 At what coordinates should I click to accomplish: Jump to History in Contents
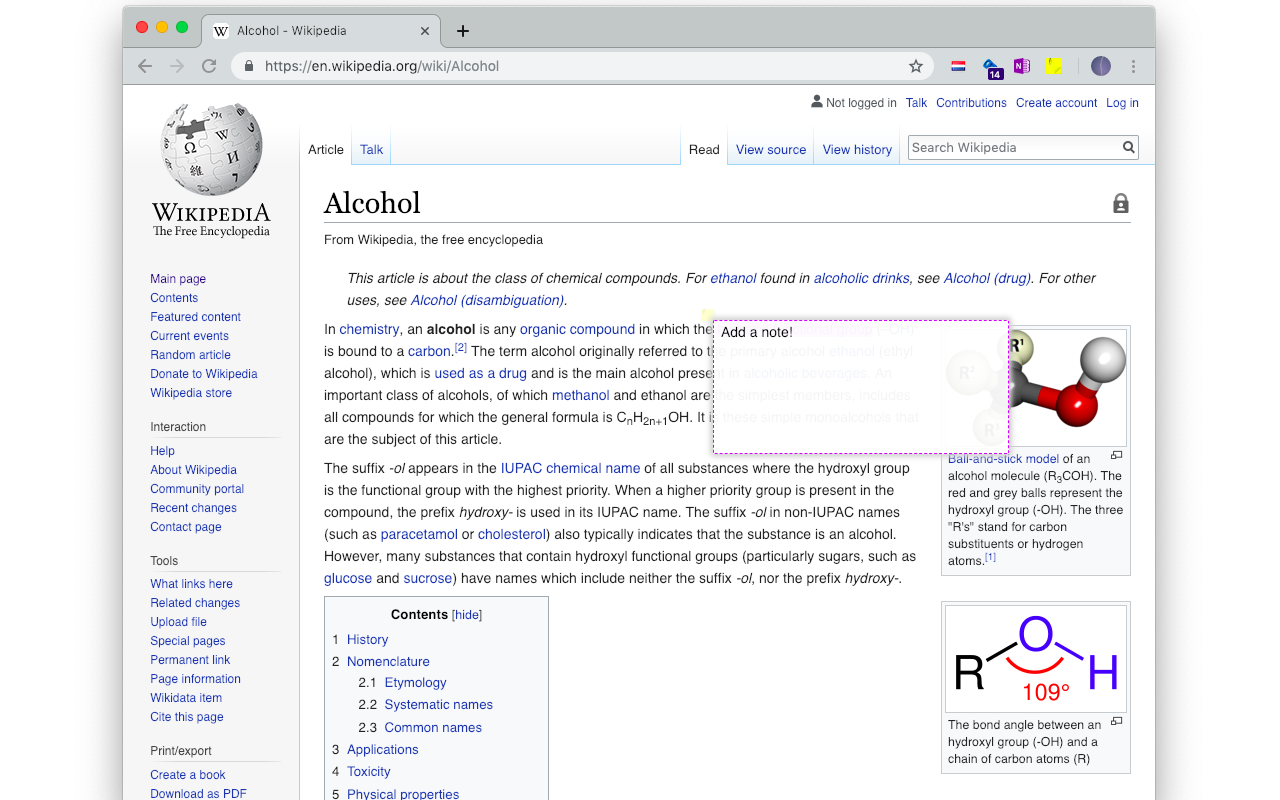(x=367, y=640)
